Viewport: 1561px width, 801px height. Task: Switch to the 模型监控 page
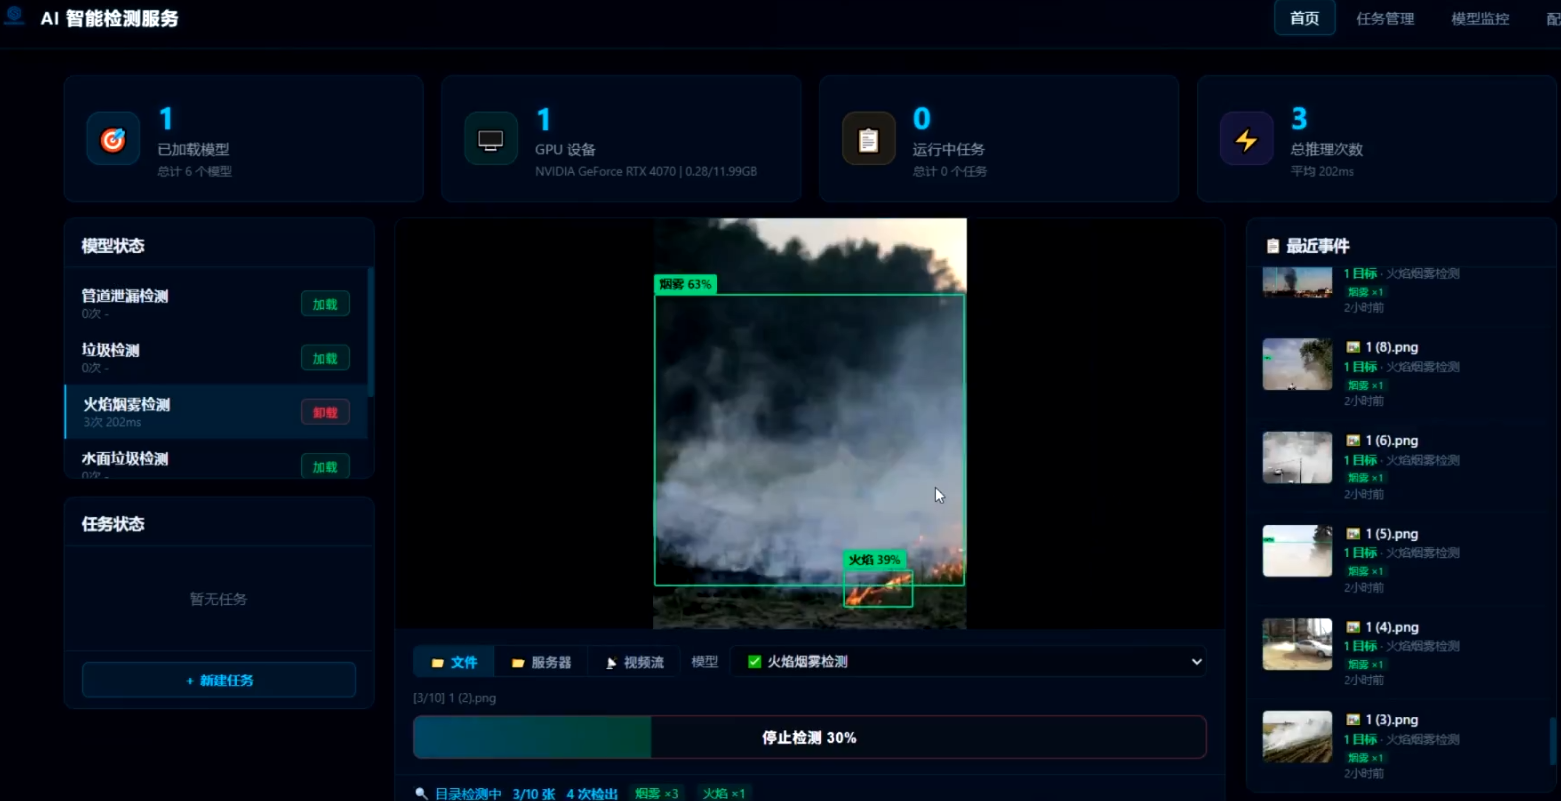1479,18
